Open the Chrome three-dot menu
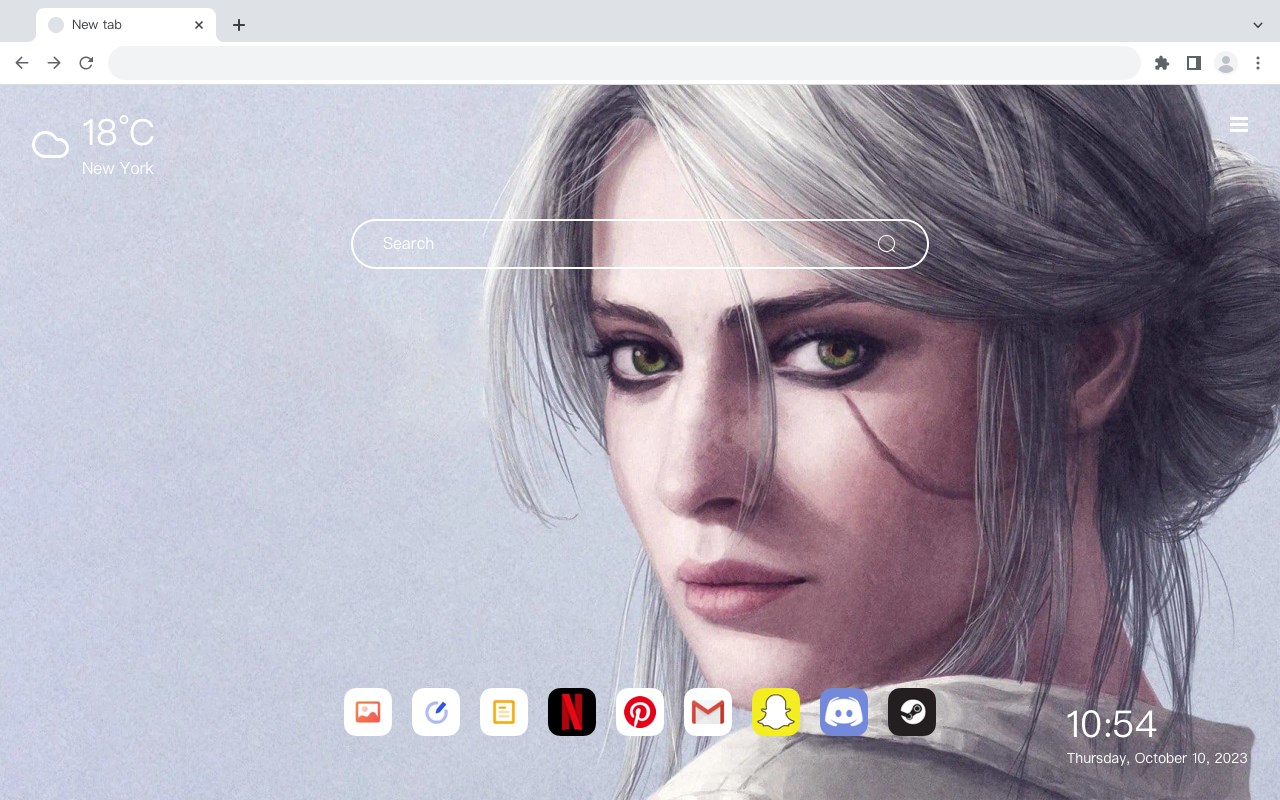Screen dimensions: 1280x800 [x=1258, y=63]
